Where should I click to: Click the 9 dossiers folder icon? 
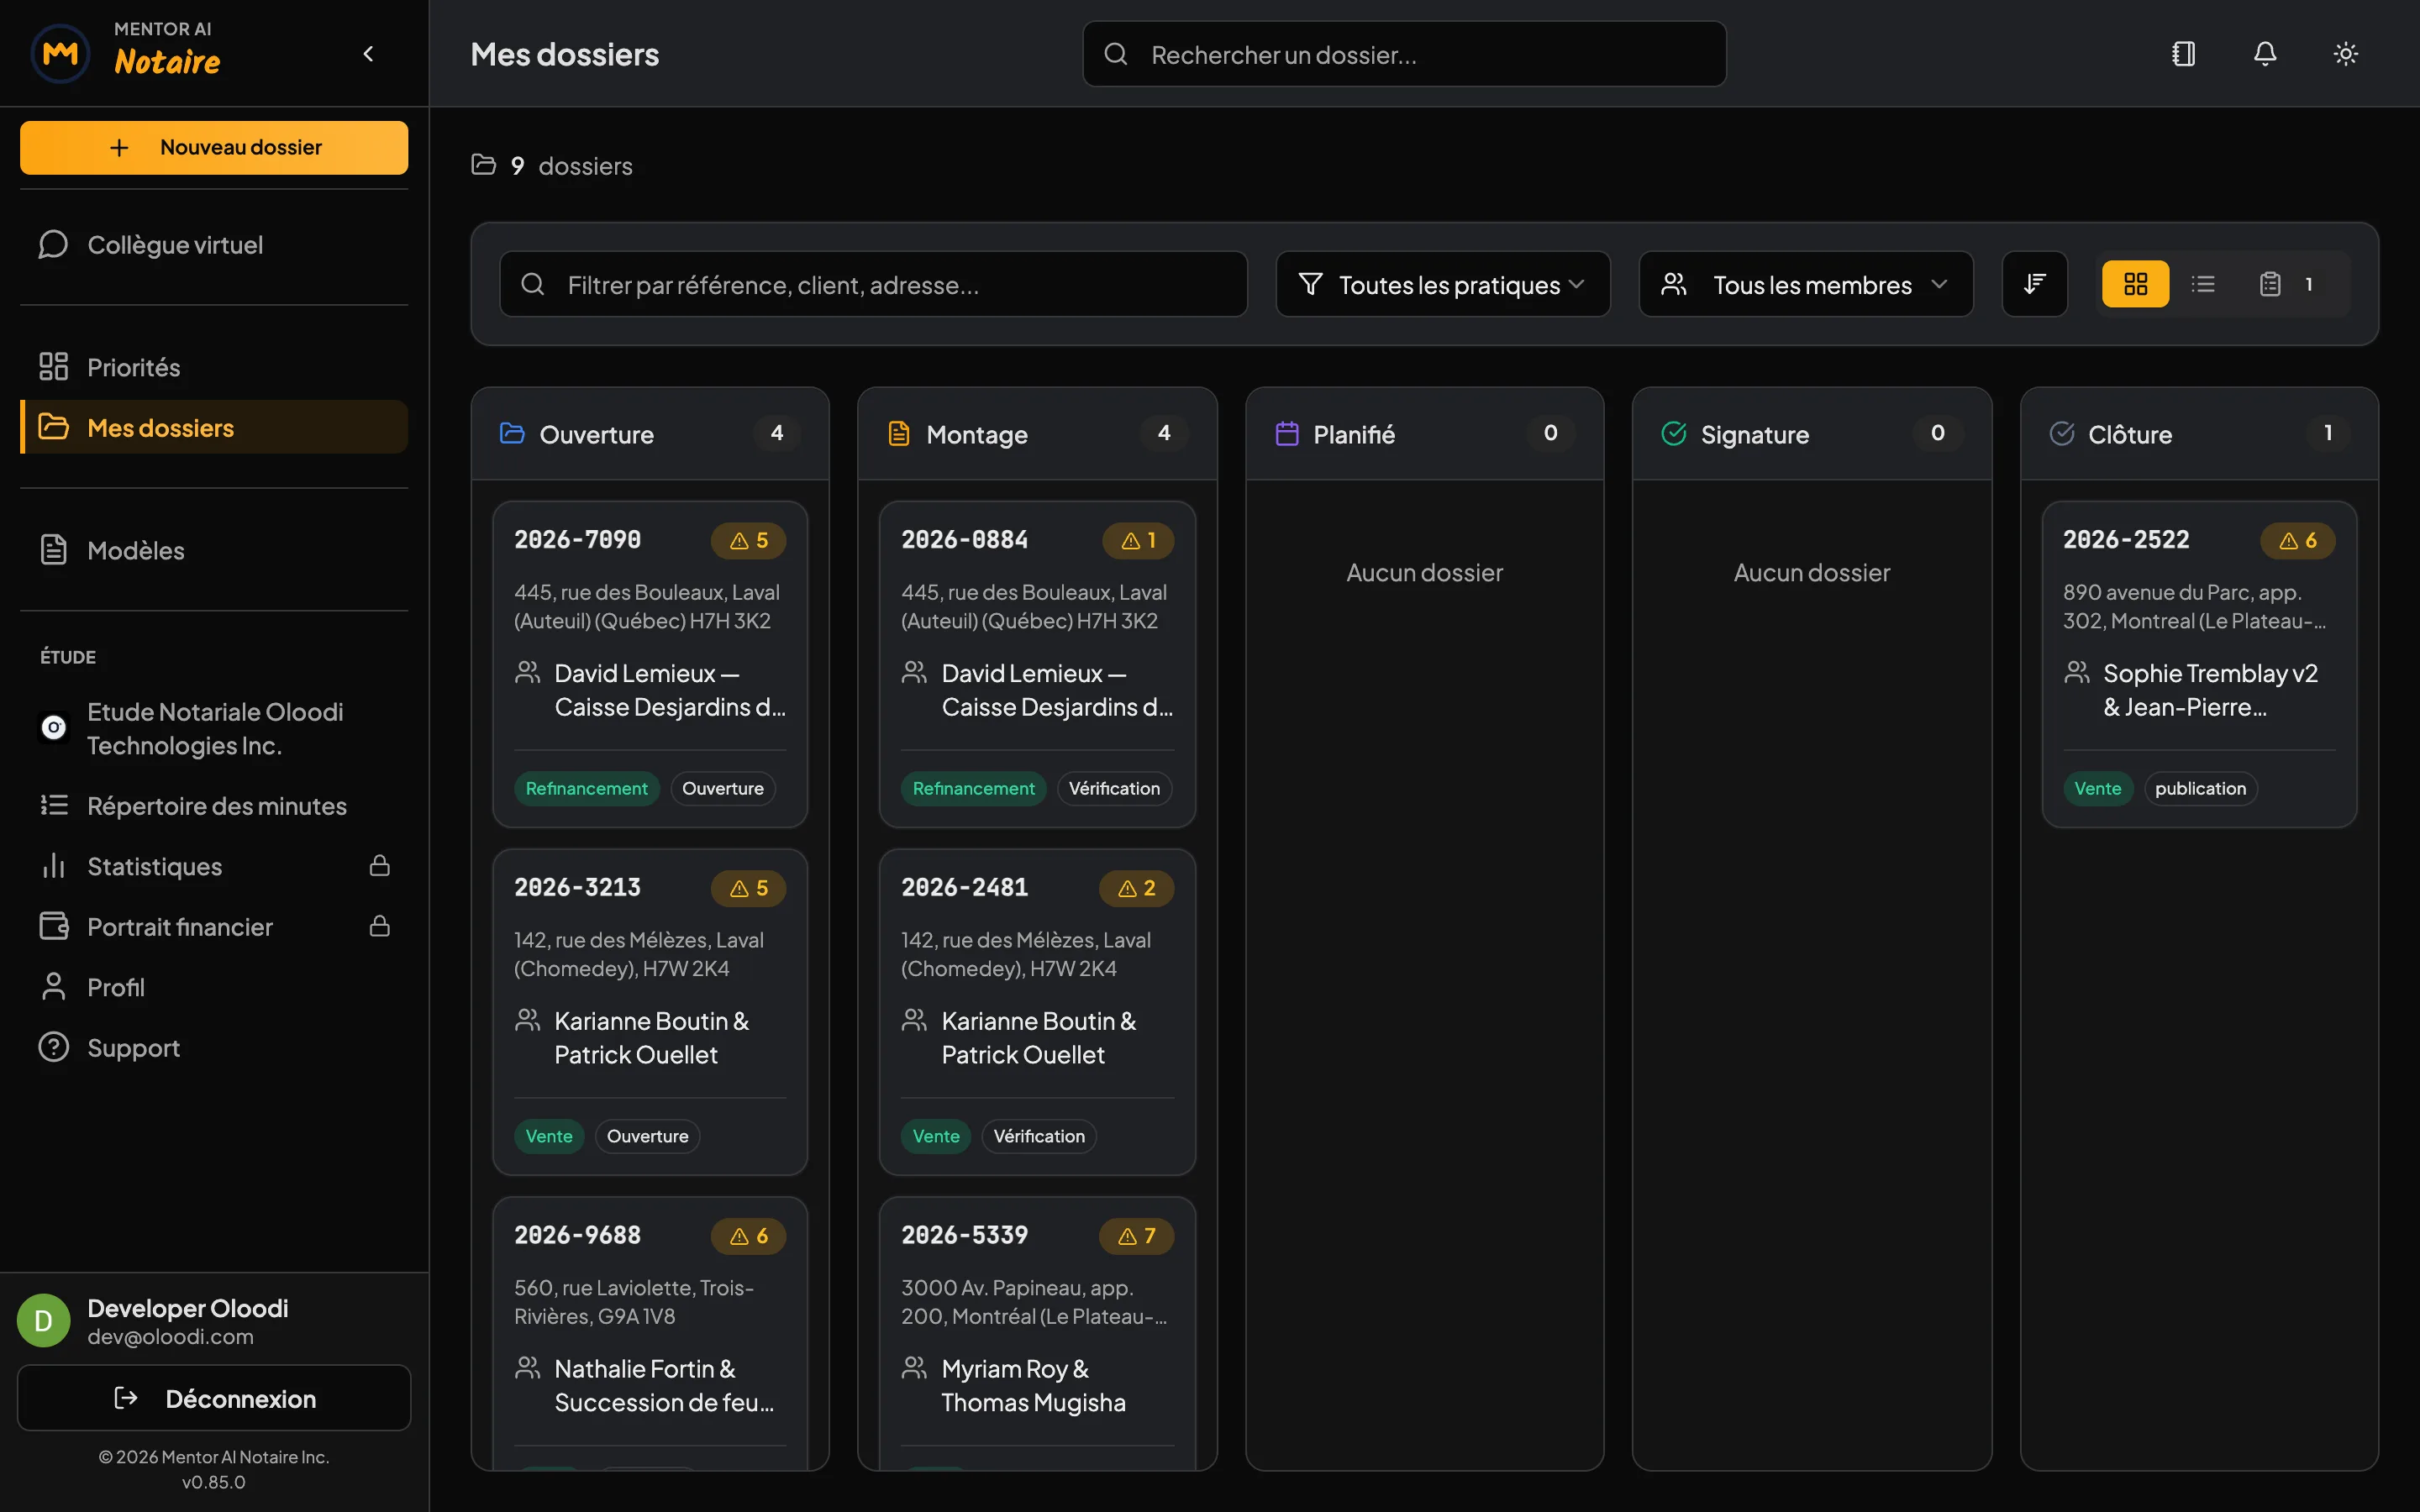[x=484, y=165]
